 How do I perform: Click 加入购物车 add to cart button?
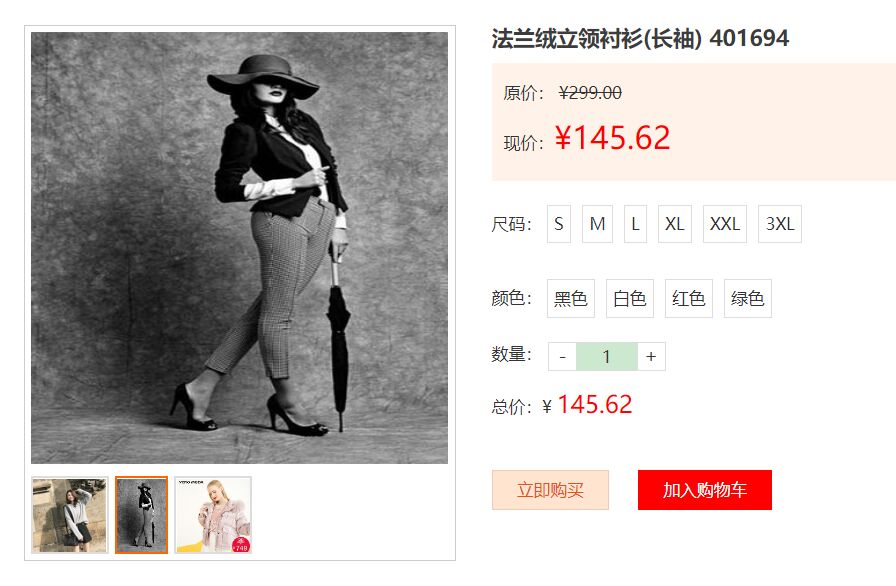pyautogui.click(x=705, y=490)
